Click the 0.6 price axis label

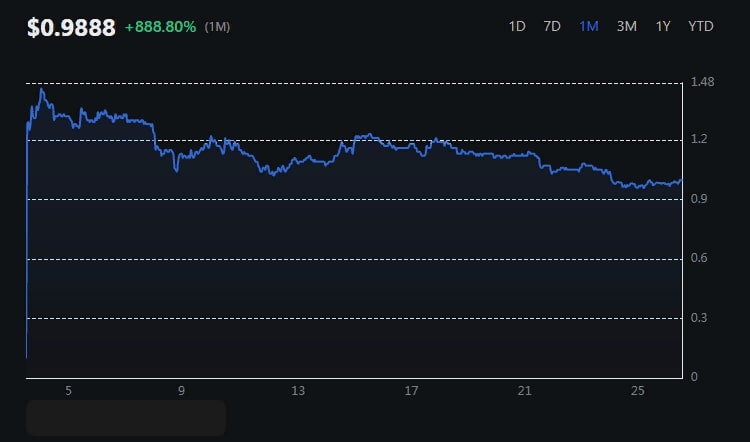click(x=699, y=258)
